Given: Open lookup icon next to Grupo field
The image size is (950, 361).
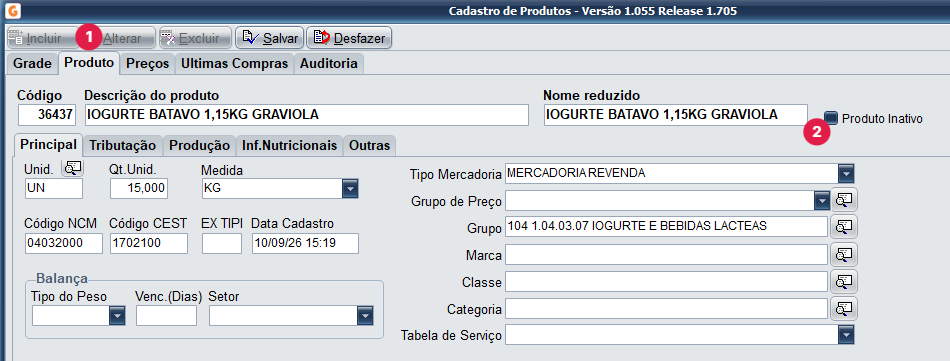Looking at the screenshot, I should (844, 227).
